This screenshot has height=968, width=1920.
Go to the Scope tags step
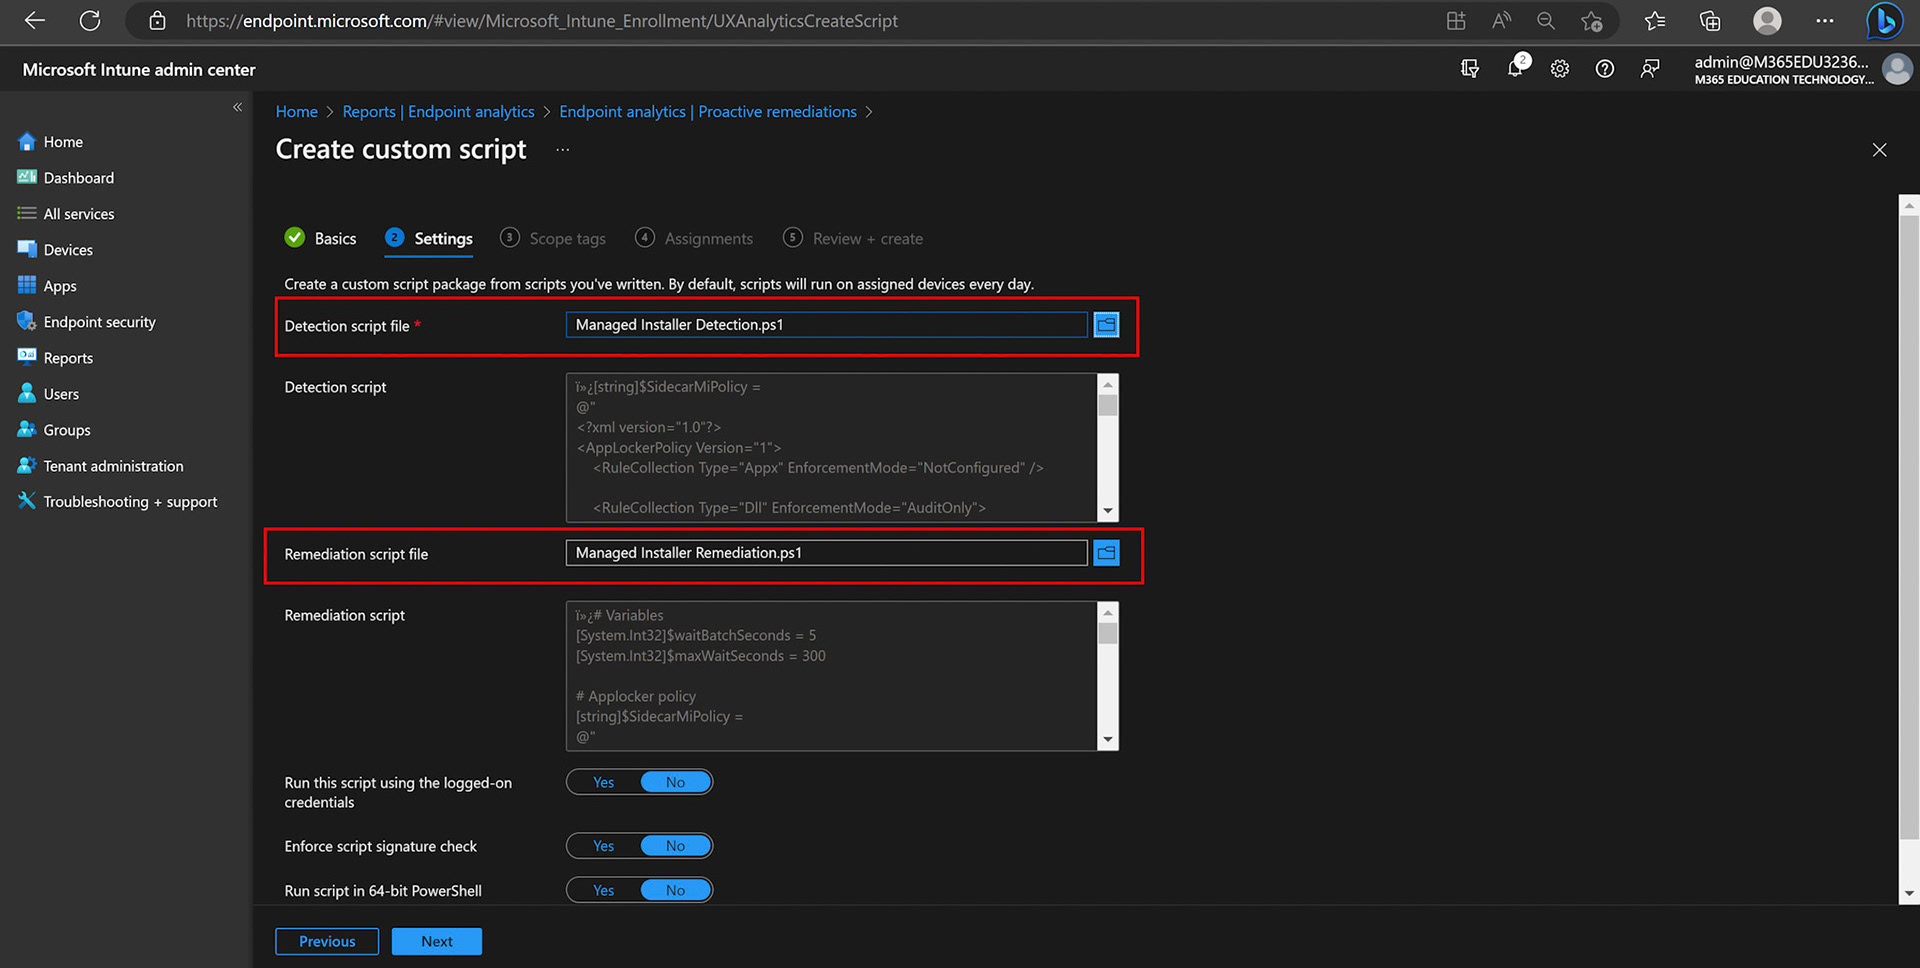553,238
